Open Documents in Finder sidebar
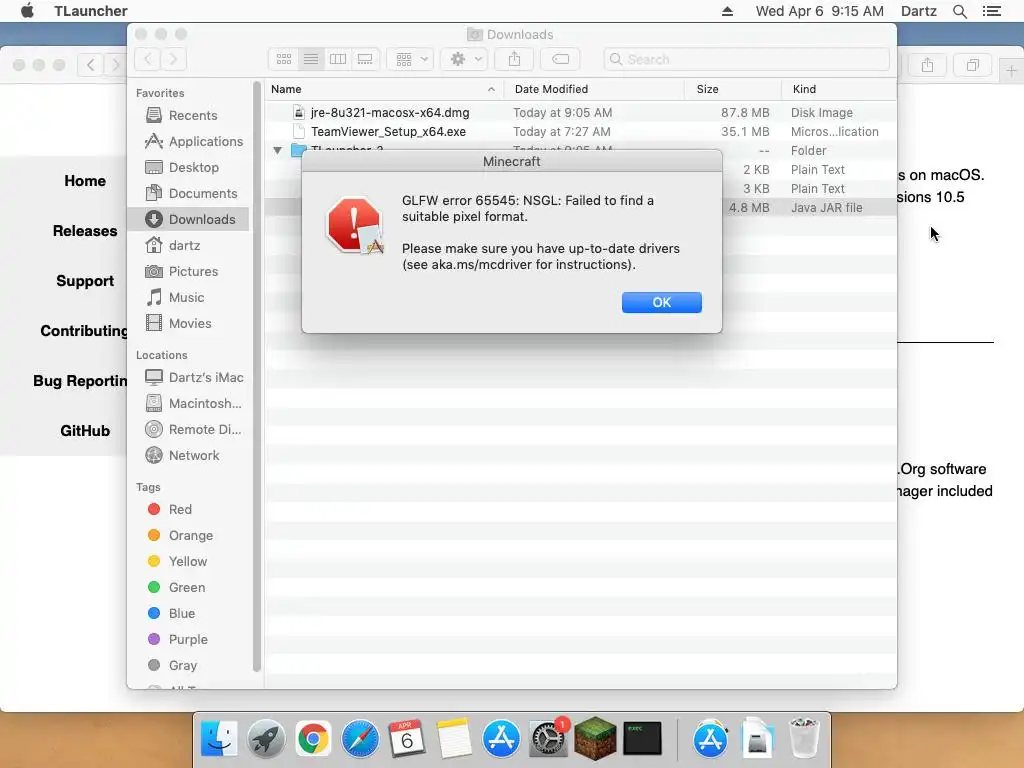This screenshot has width=1024, height=768. tap(191, 194)
